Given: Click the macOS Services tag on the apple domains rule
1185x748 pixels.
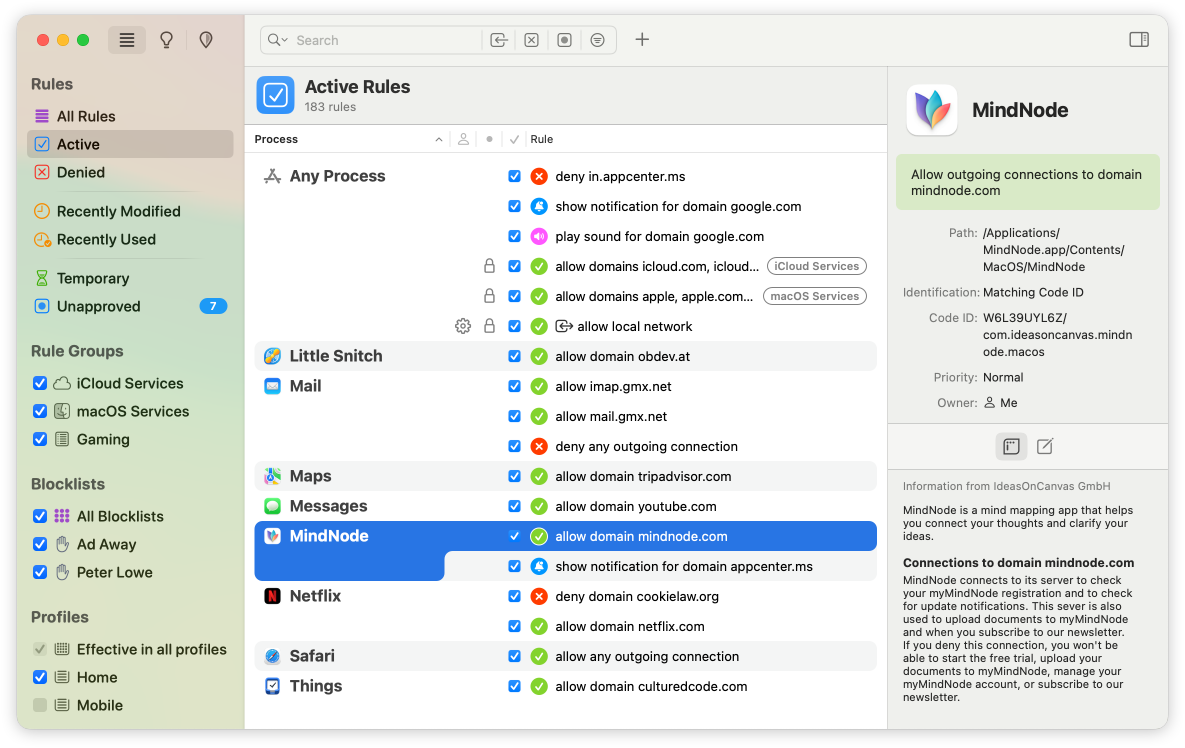Looking at the screenshot, I should coord(814,295).
